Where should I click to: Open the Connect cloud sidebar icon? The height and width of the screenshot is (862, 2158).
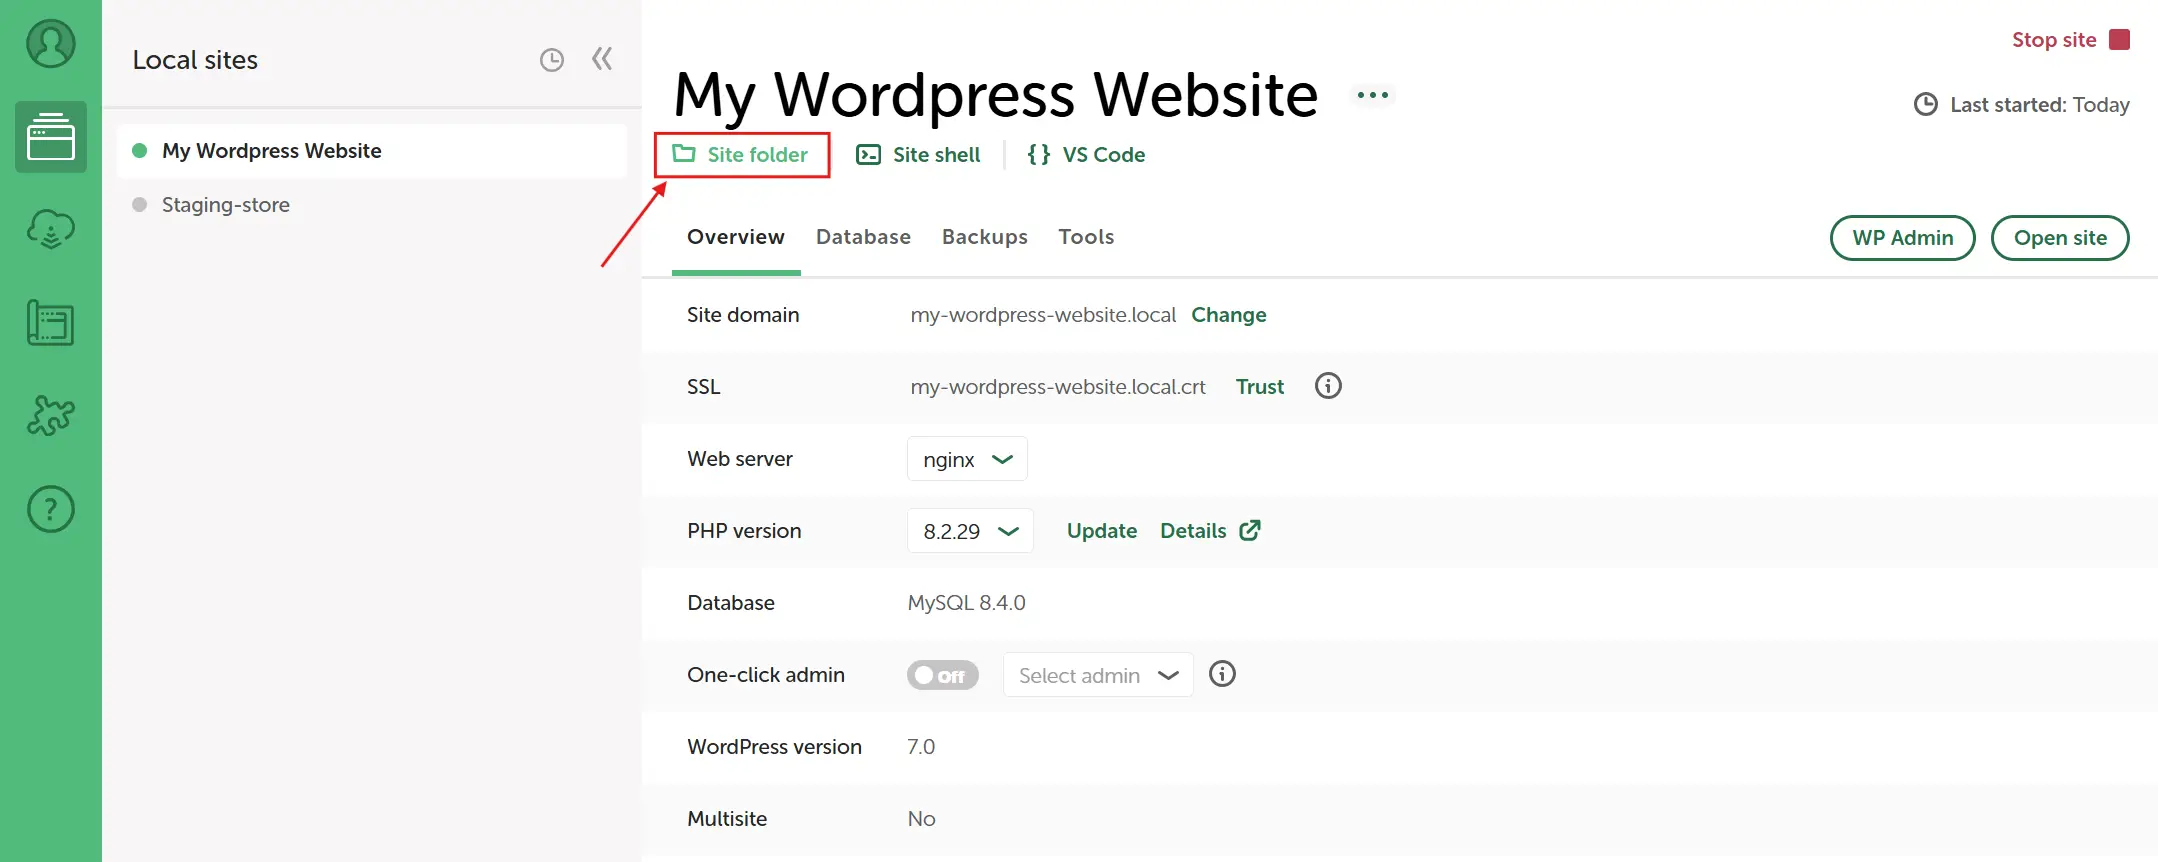(x=51, y=229)
